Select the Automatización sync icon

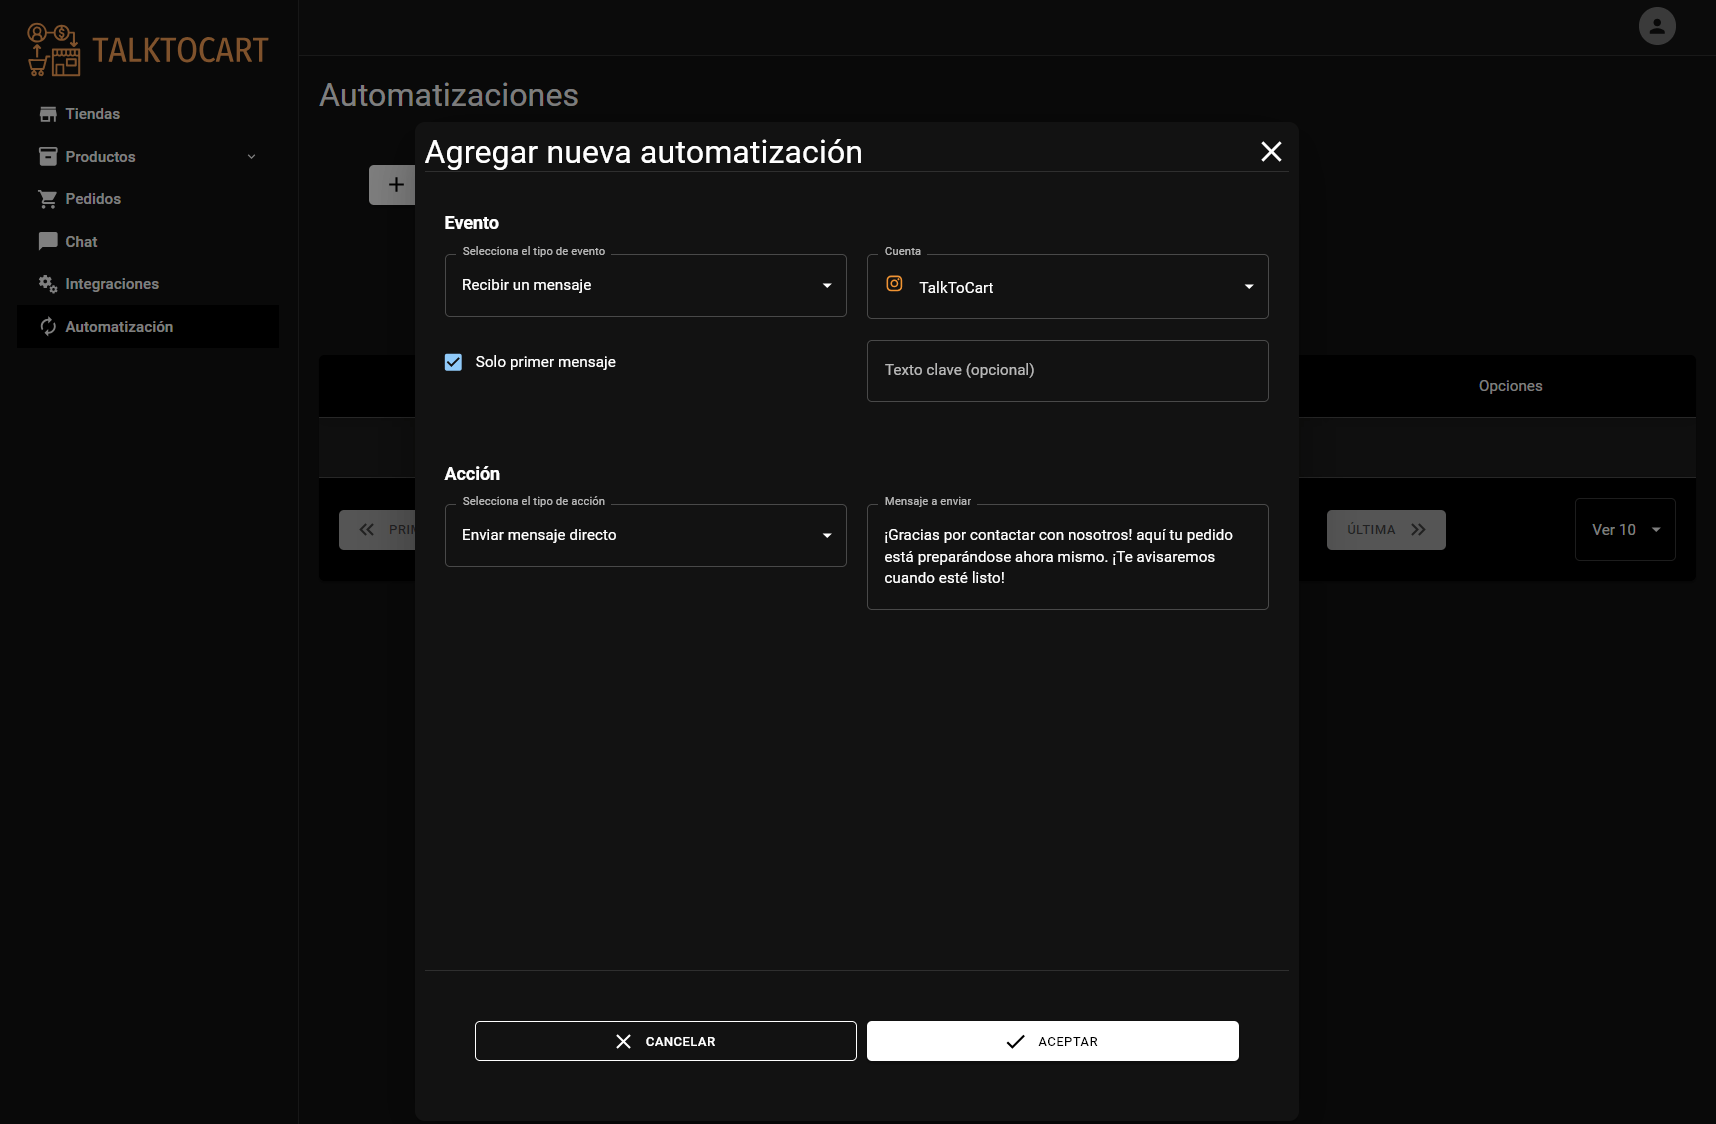tap(47, 326)
